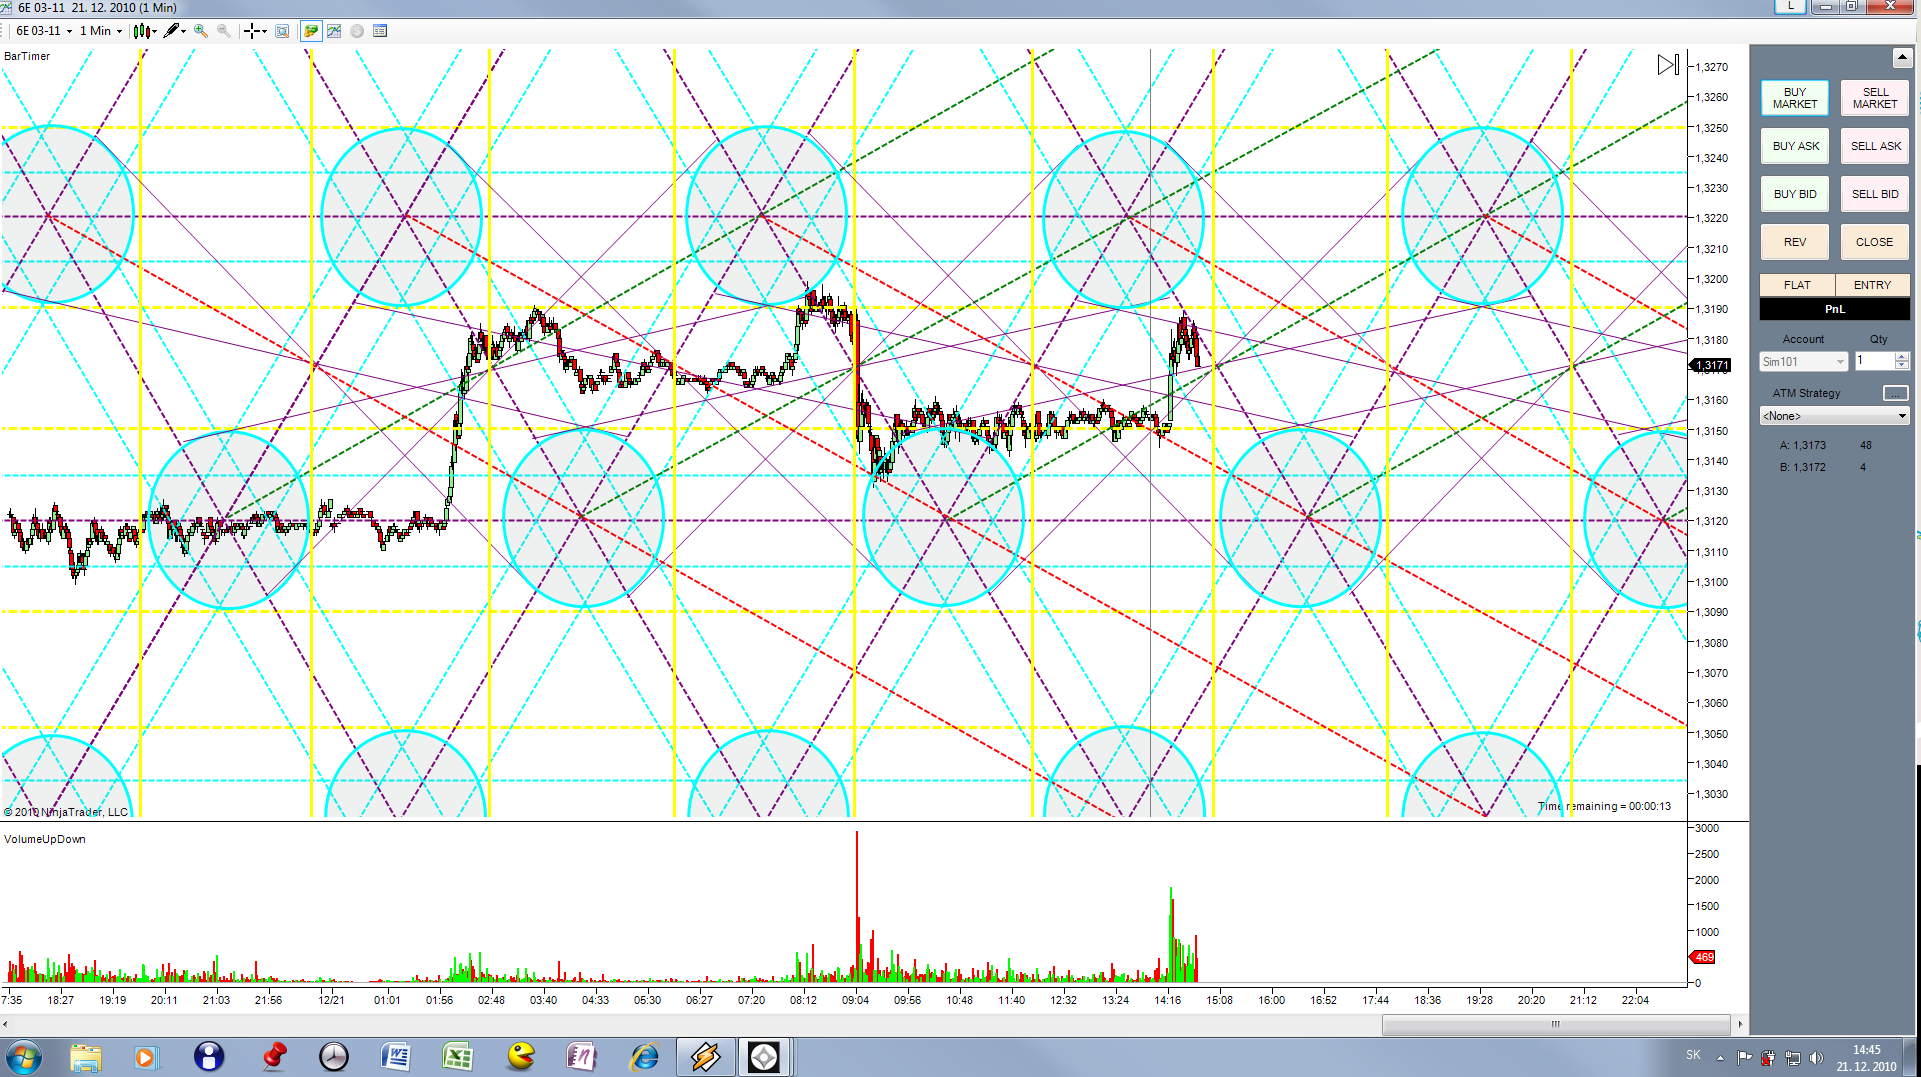The width and height of the screenshot is (1921, 1077).
Task: Open the 1 Min interval dropdown
Action: coord(101,31)
